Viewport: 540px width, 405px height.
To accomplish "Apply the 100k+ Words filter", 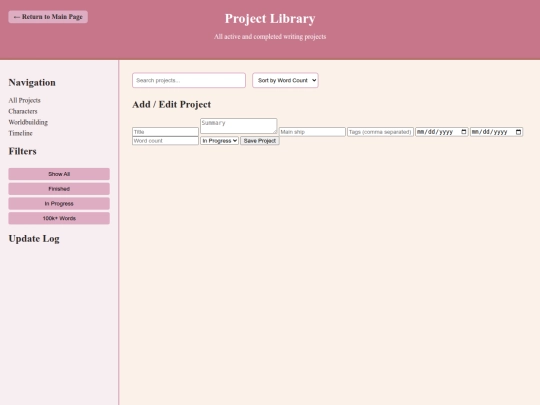I will tap(59, 218).
